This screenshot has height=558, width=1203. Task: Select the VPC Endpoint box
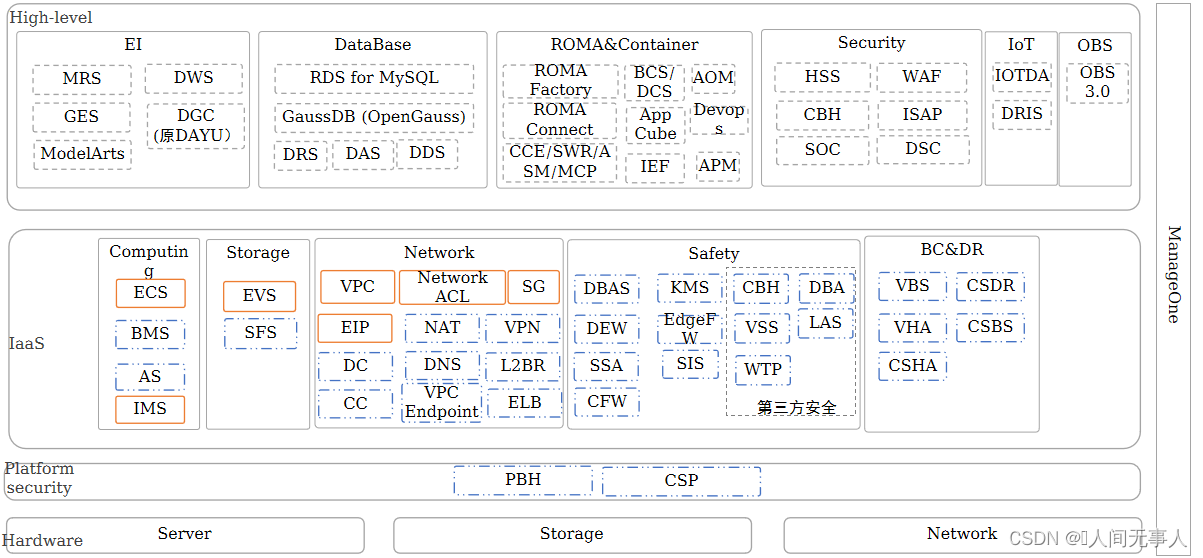pos(442,403)
